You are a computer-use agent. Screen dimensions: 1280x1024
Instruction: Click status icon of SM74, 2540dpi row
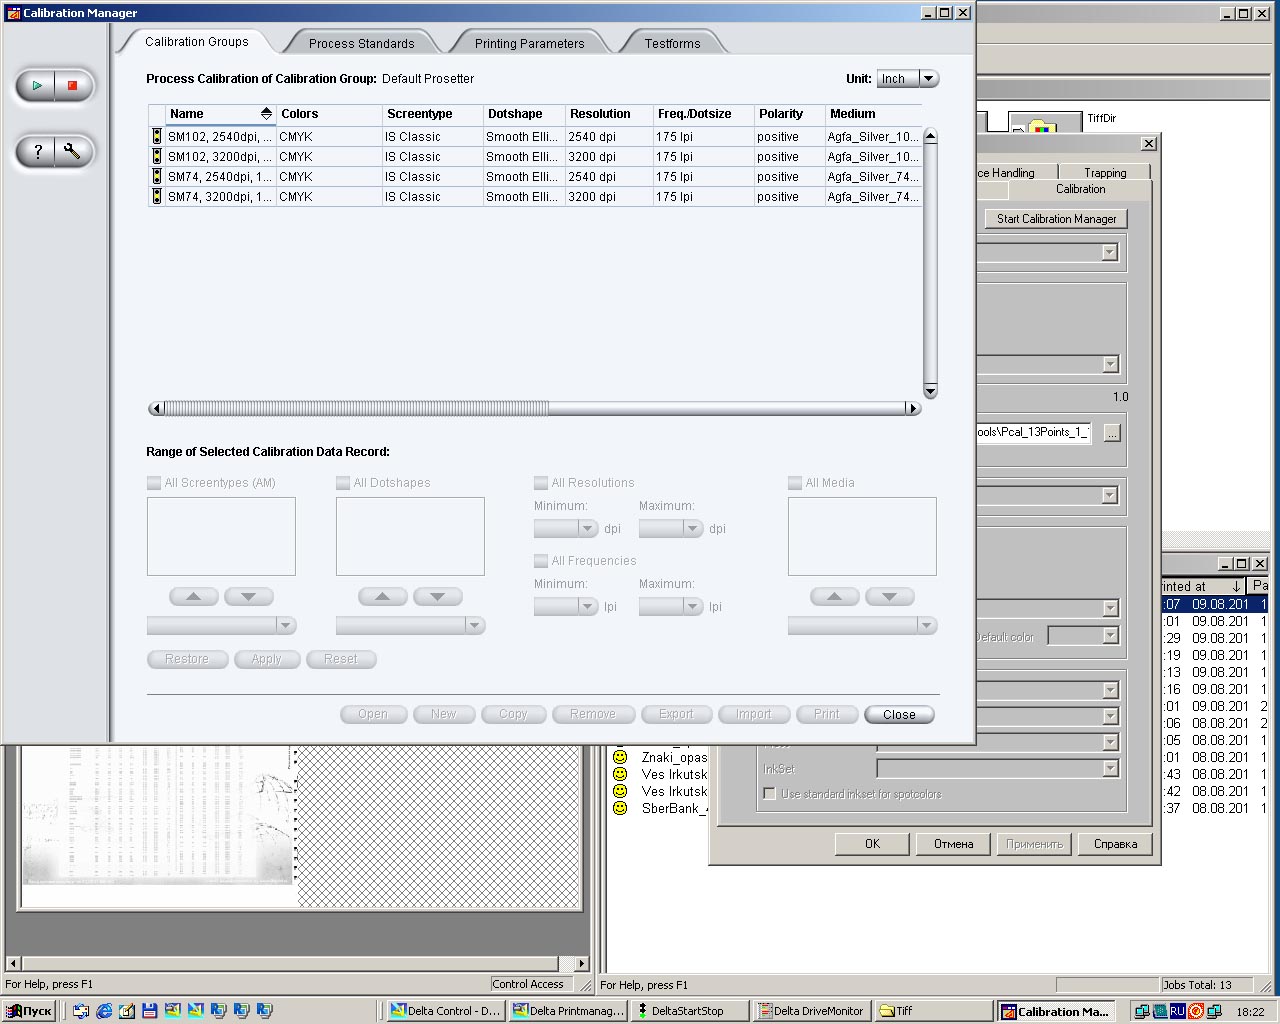coord(156,177)
